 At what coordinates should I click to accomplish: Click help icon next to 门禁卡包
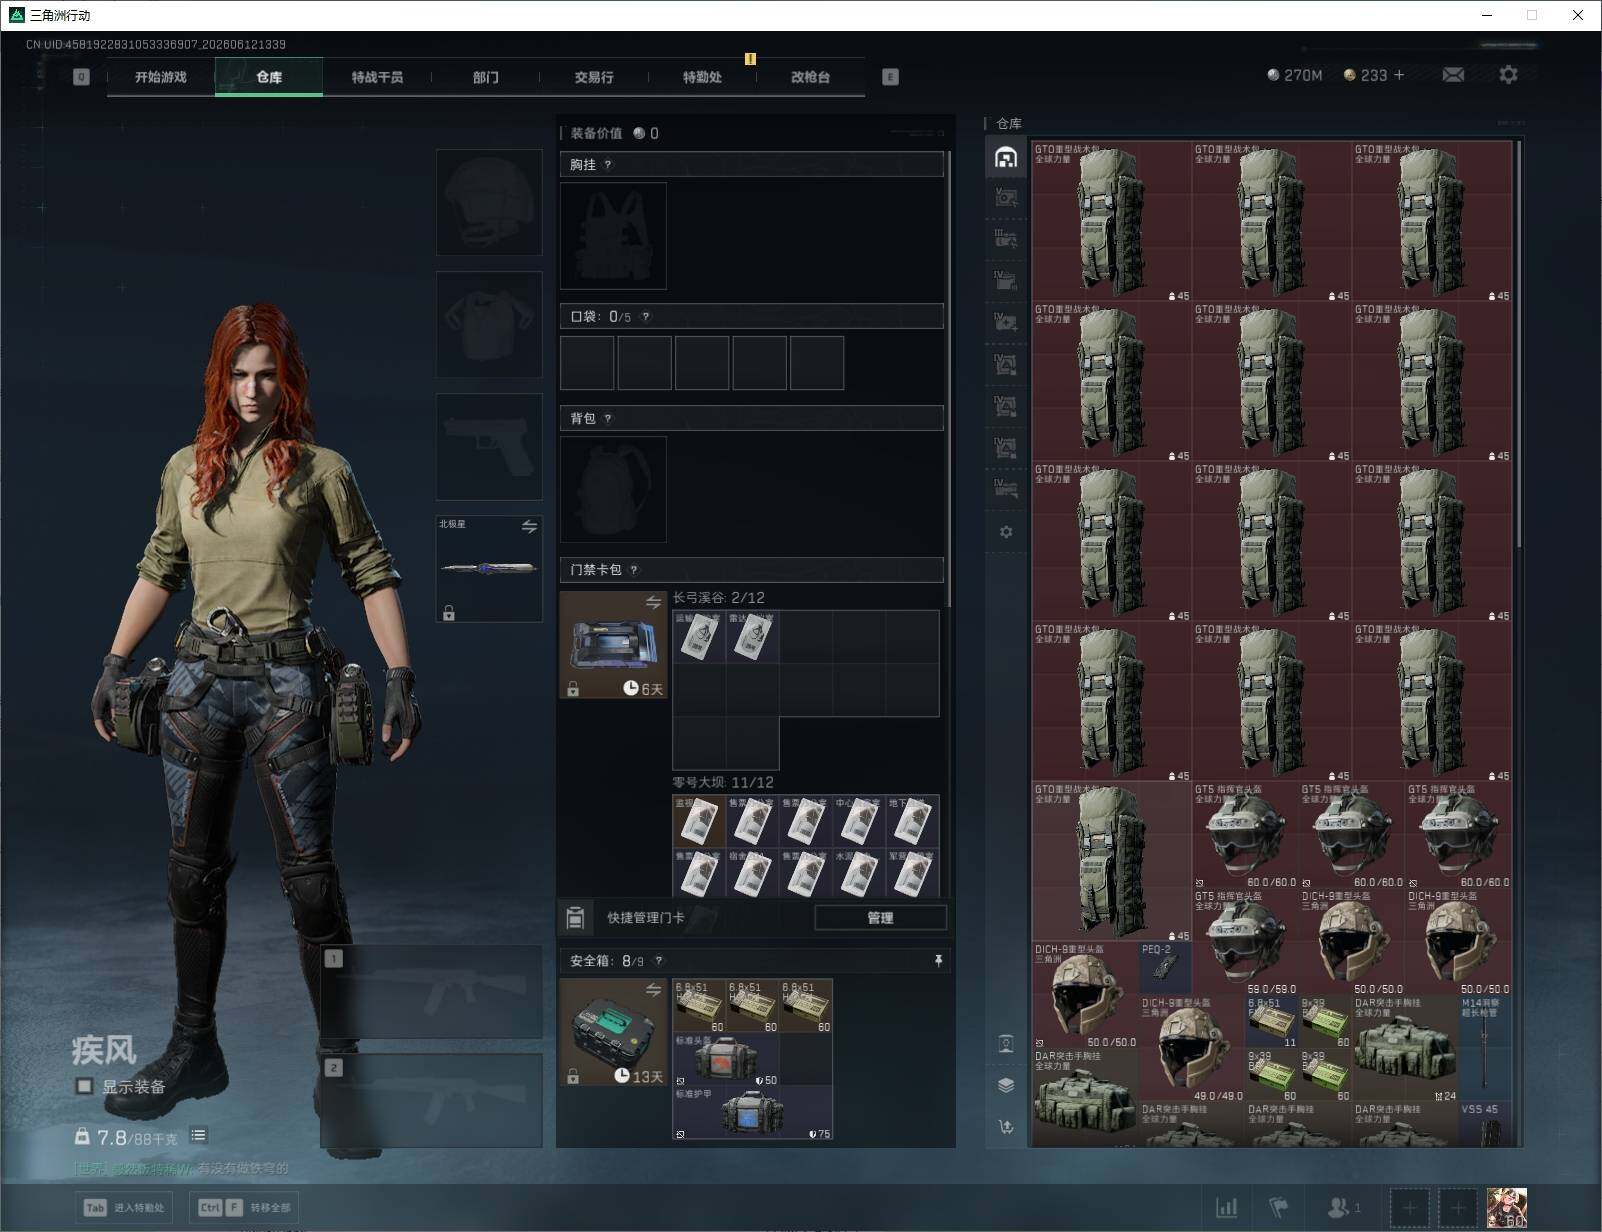coord(634,570)
